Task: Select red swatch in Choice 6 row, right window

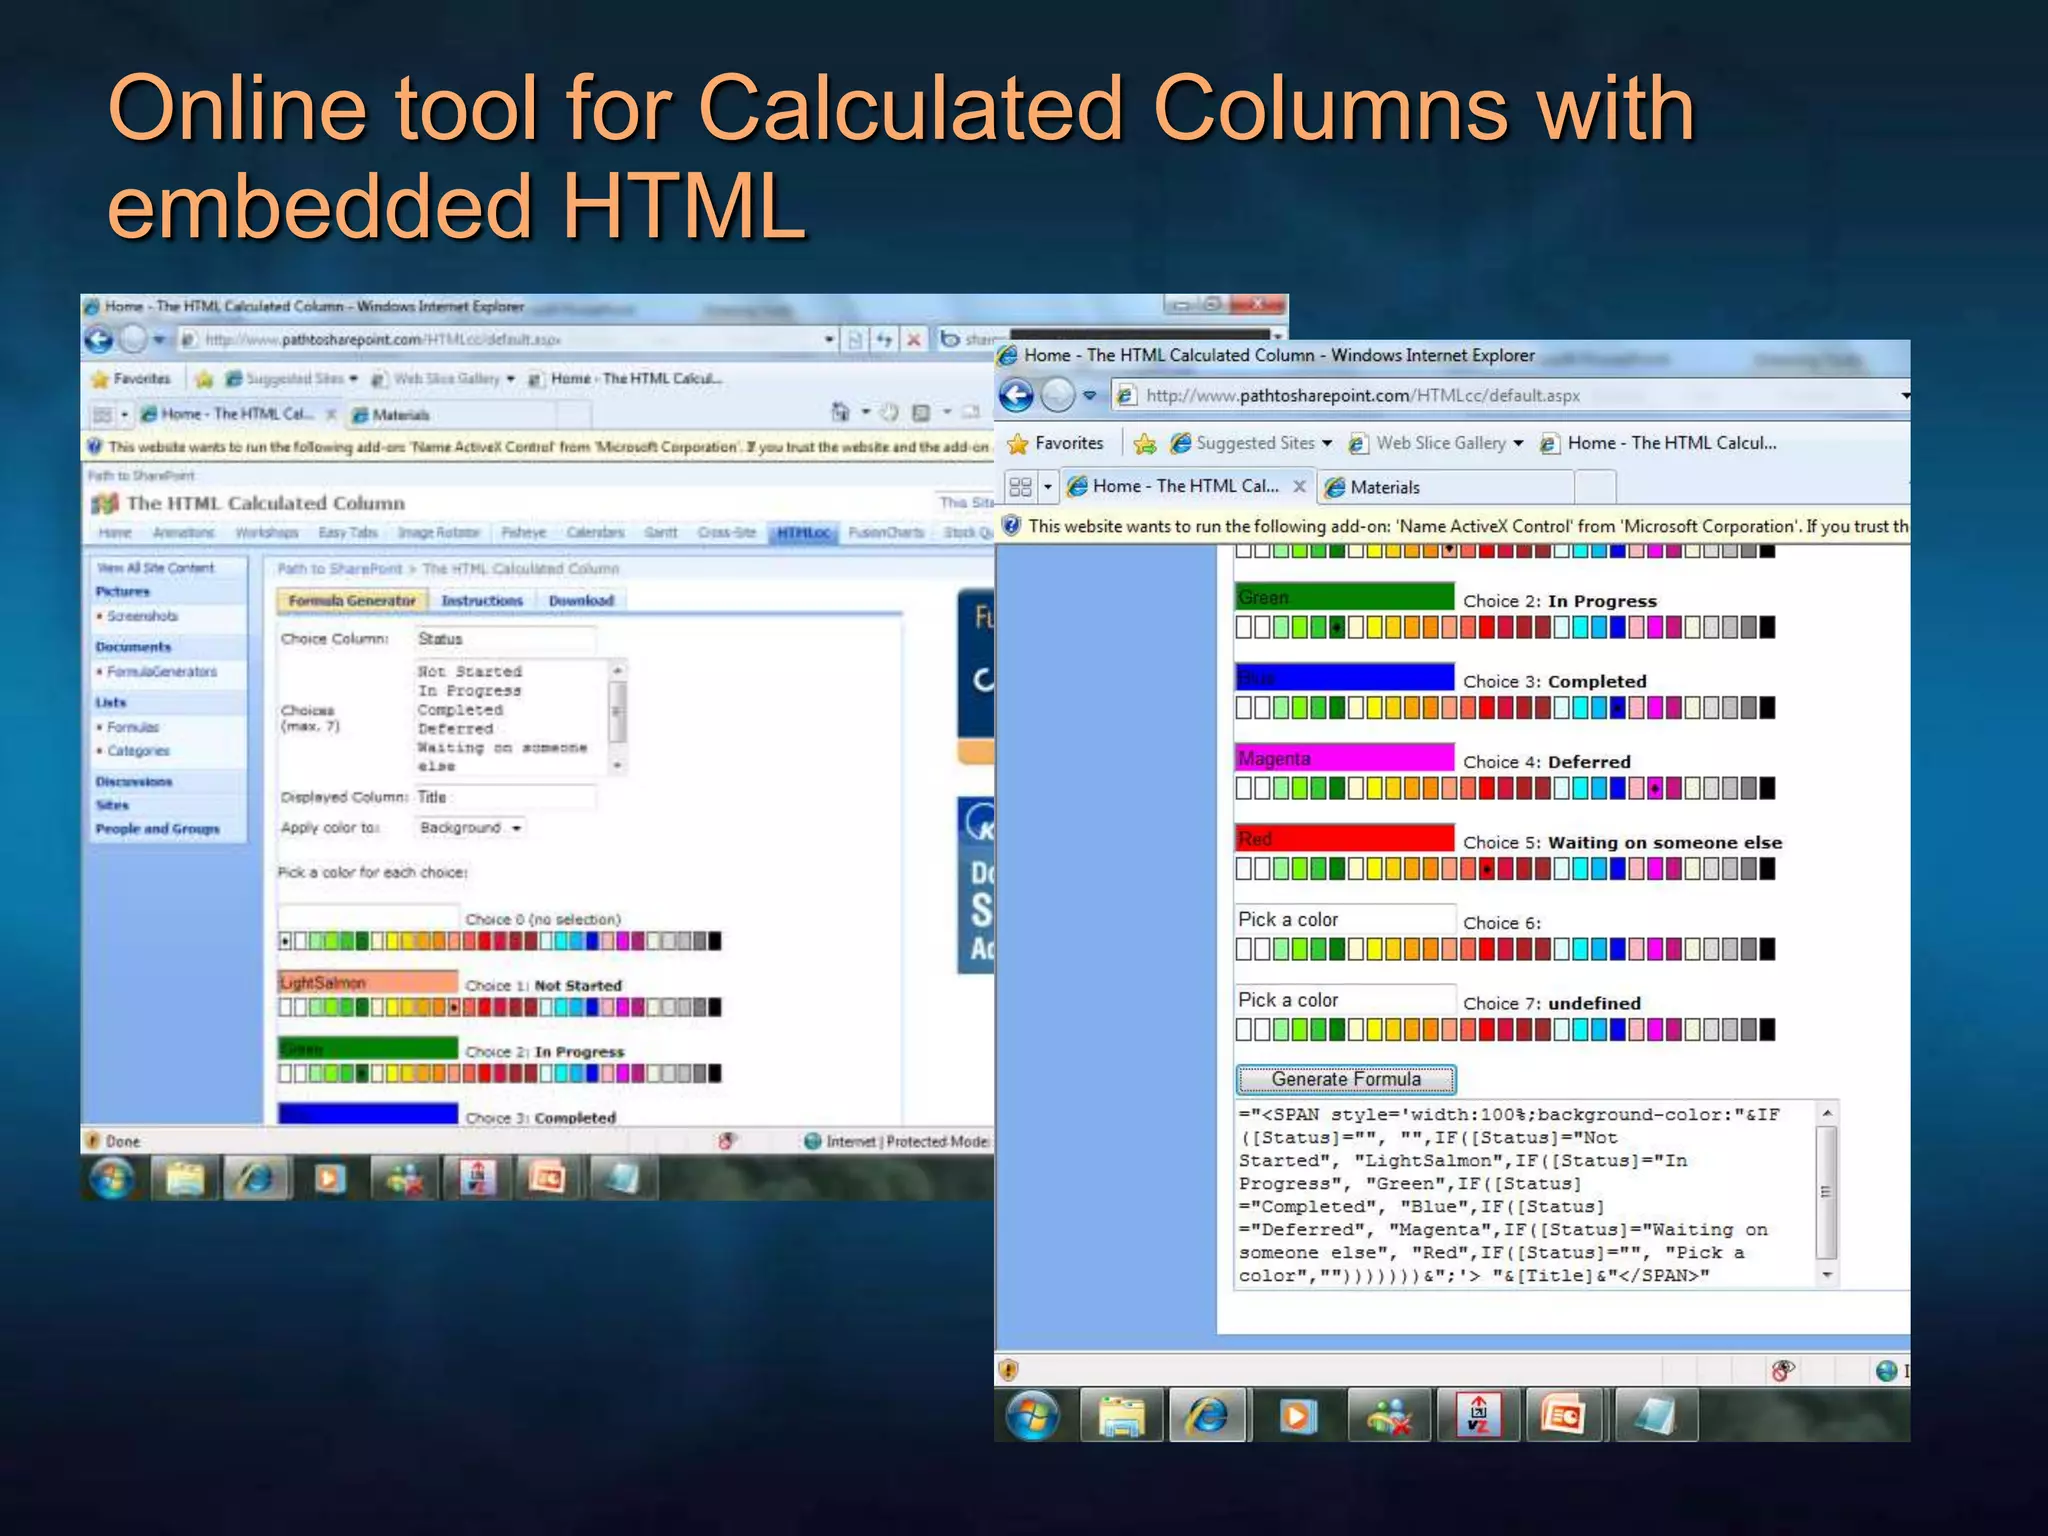Action: click(x=1487, y=949)
